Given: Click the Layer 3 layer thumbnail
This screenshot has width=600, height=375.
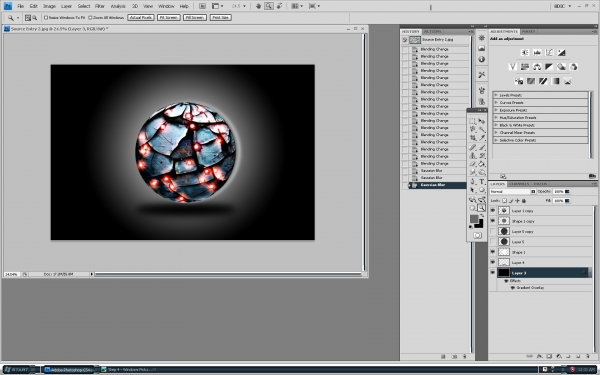Looking at the screenshot, I should click(504, 272).
